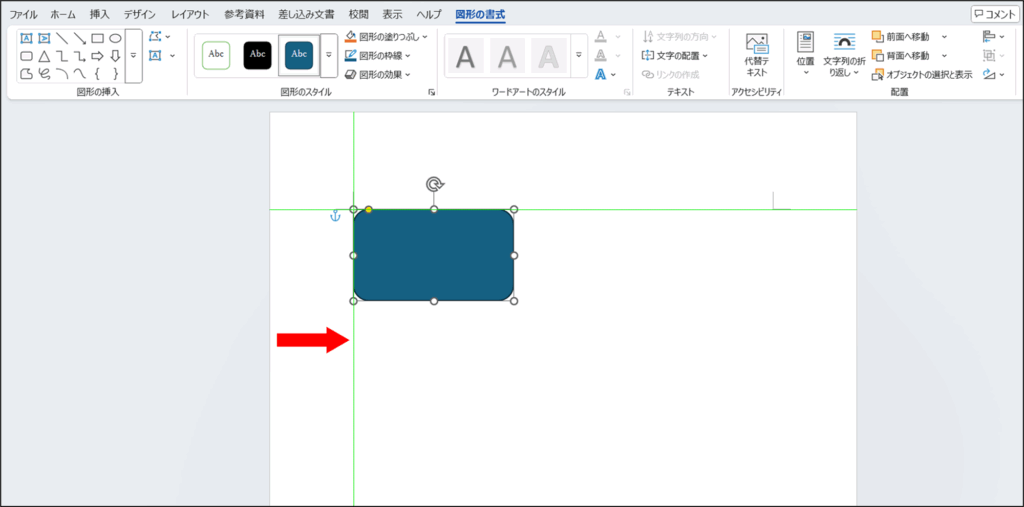Image resolution: width=1024 pixels, height=507 pixels.
Task: Click the text box shape icon
Action: pyautogui.click(x=26, y=38)
